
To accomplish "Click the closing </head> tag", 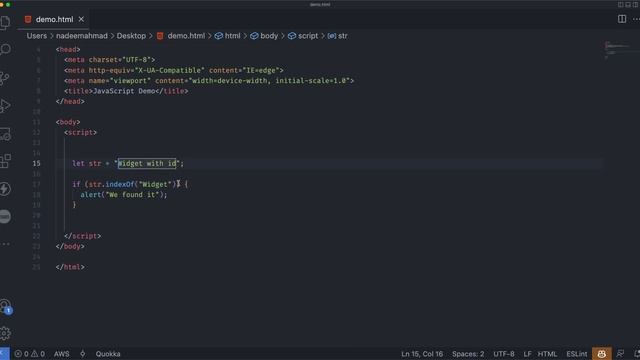I will [70, 101].
